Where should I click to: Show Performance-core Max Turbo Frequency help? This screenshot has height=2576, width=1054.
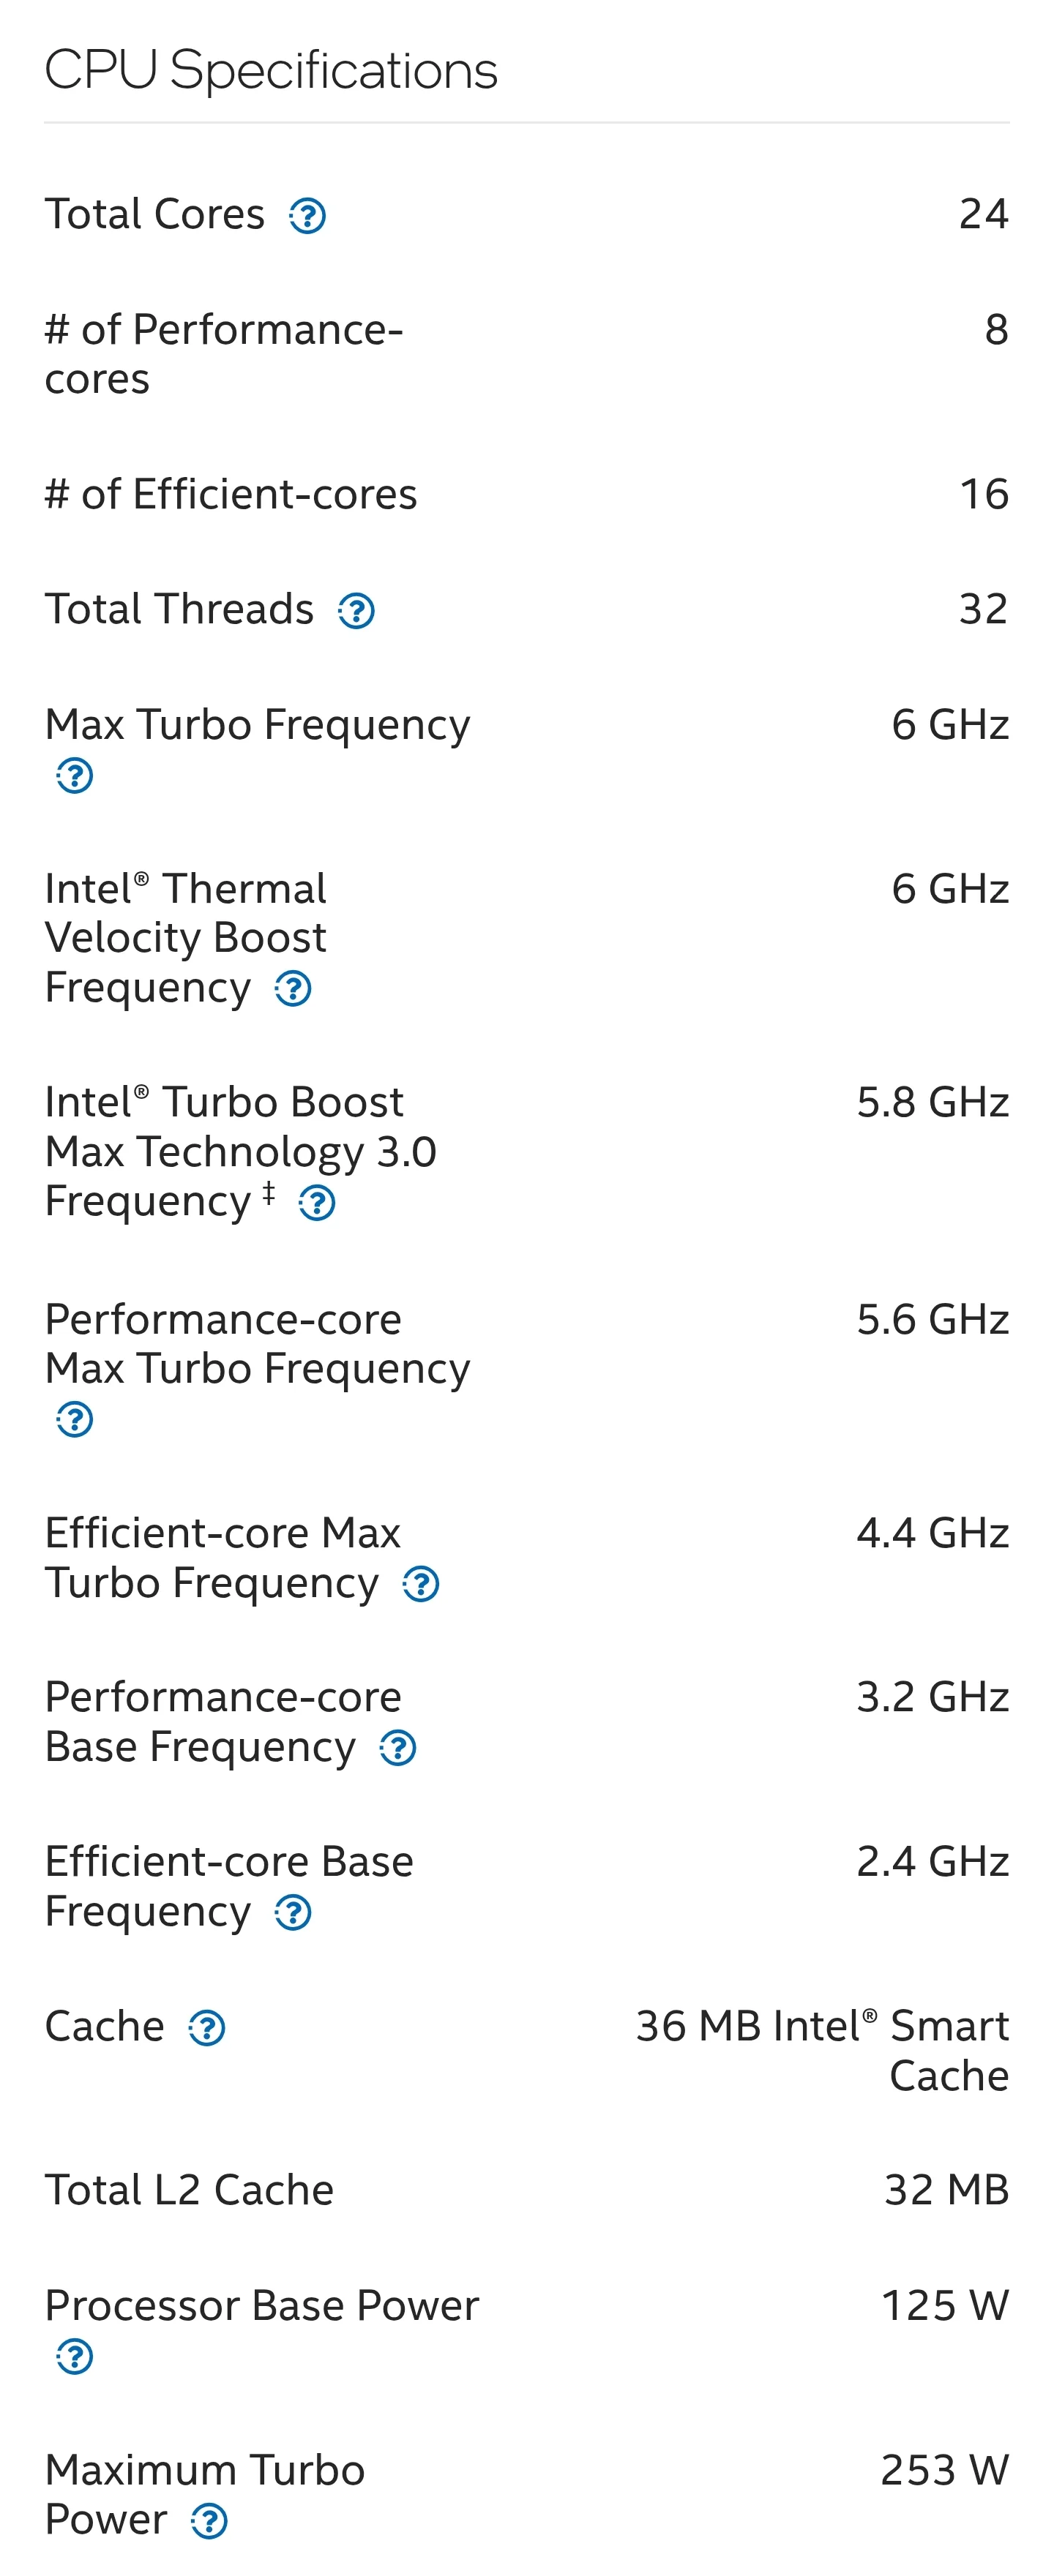[75, 1419]
